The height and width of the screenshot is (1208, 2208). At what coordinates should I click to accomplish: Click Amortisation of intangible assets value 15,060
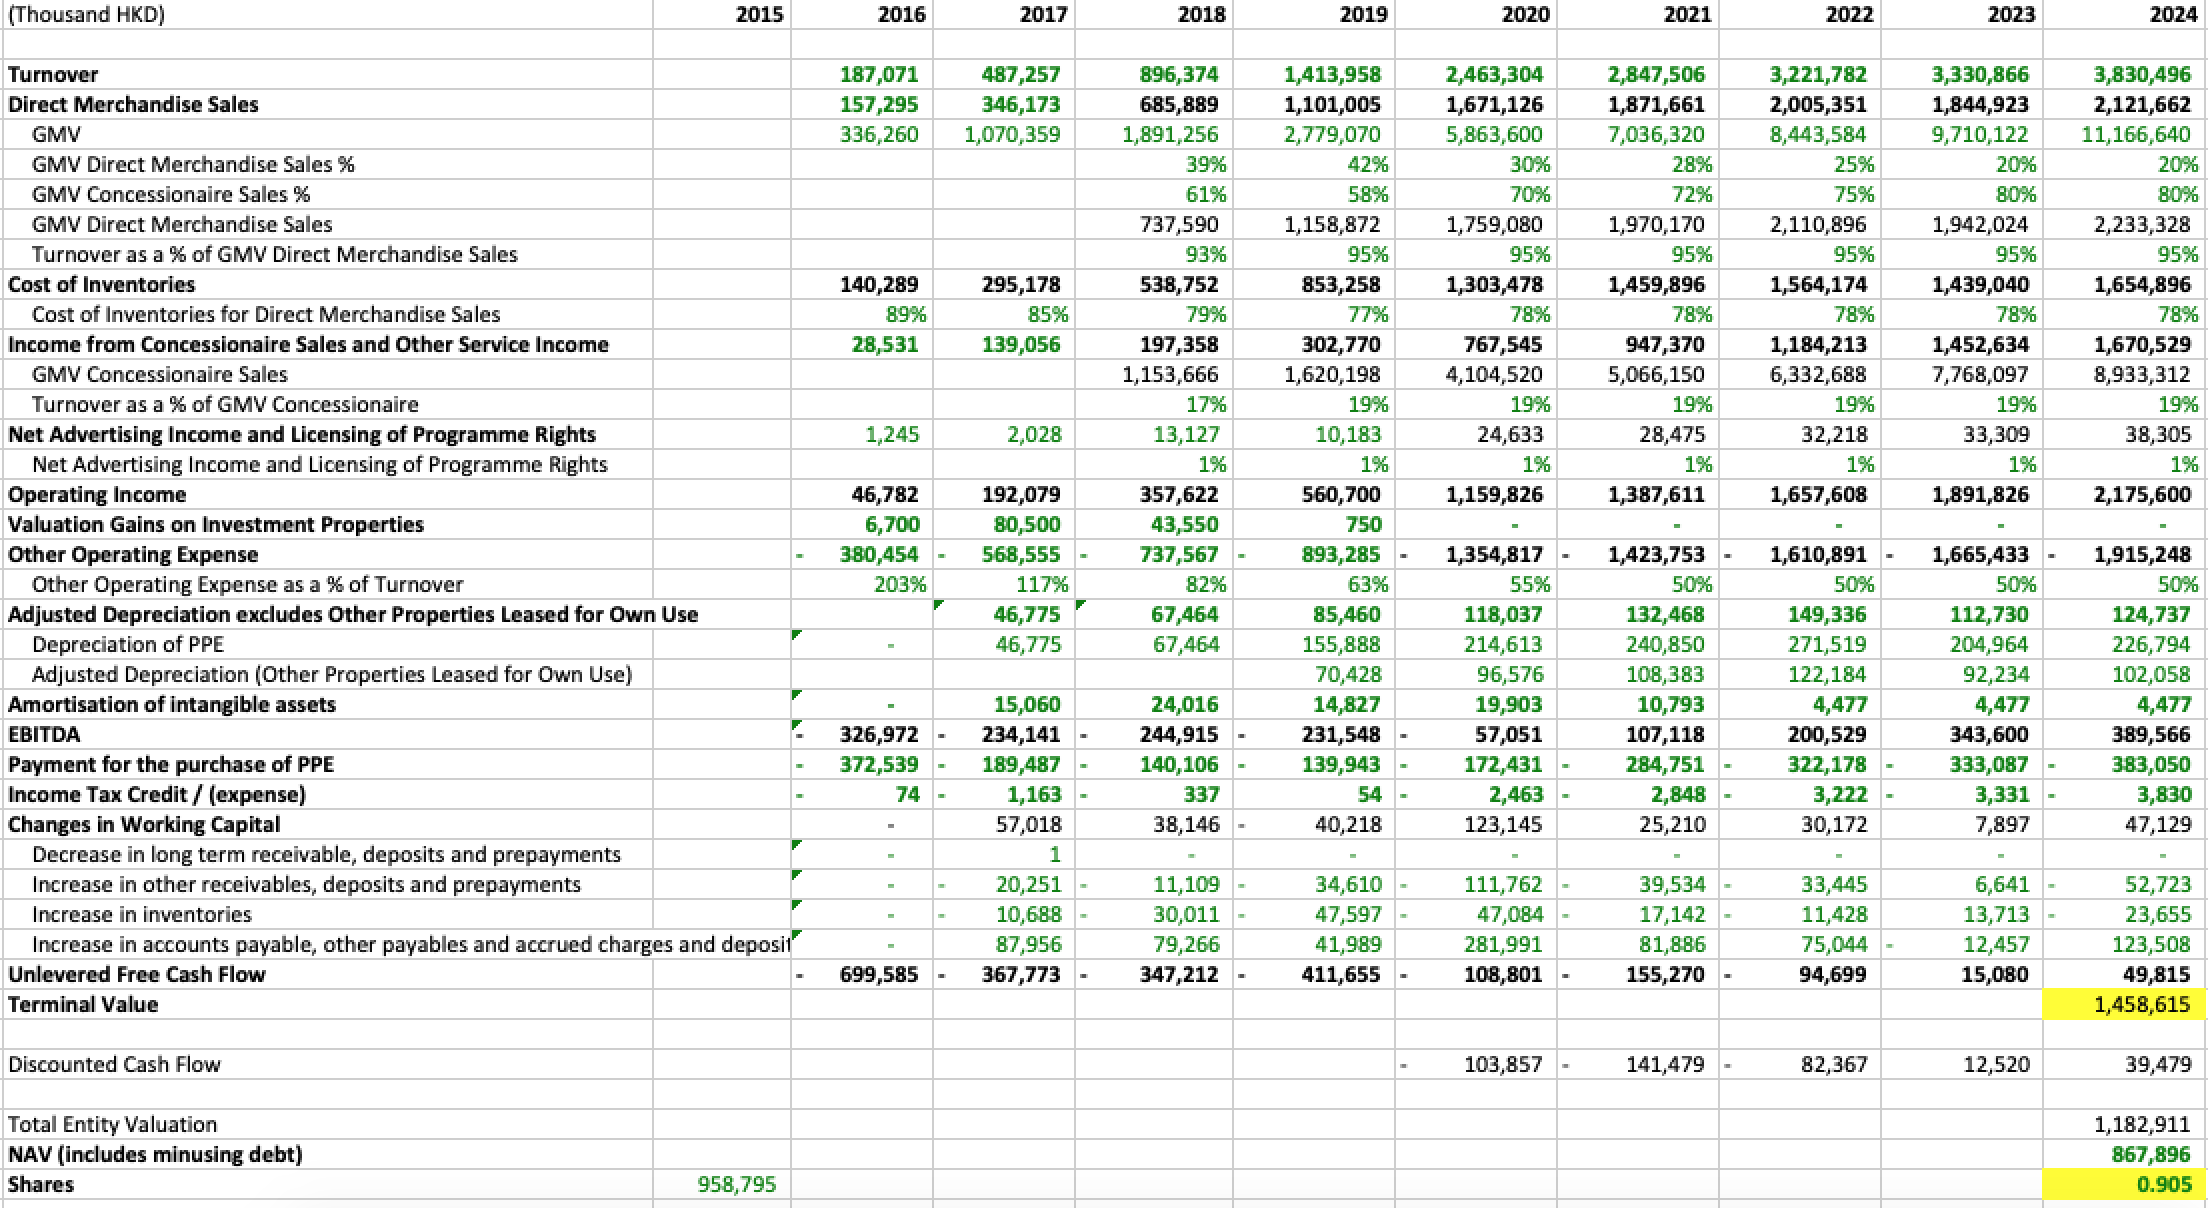1027,705
